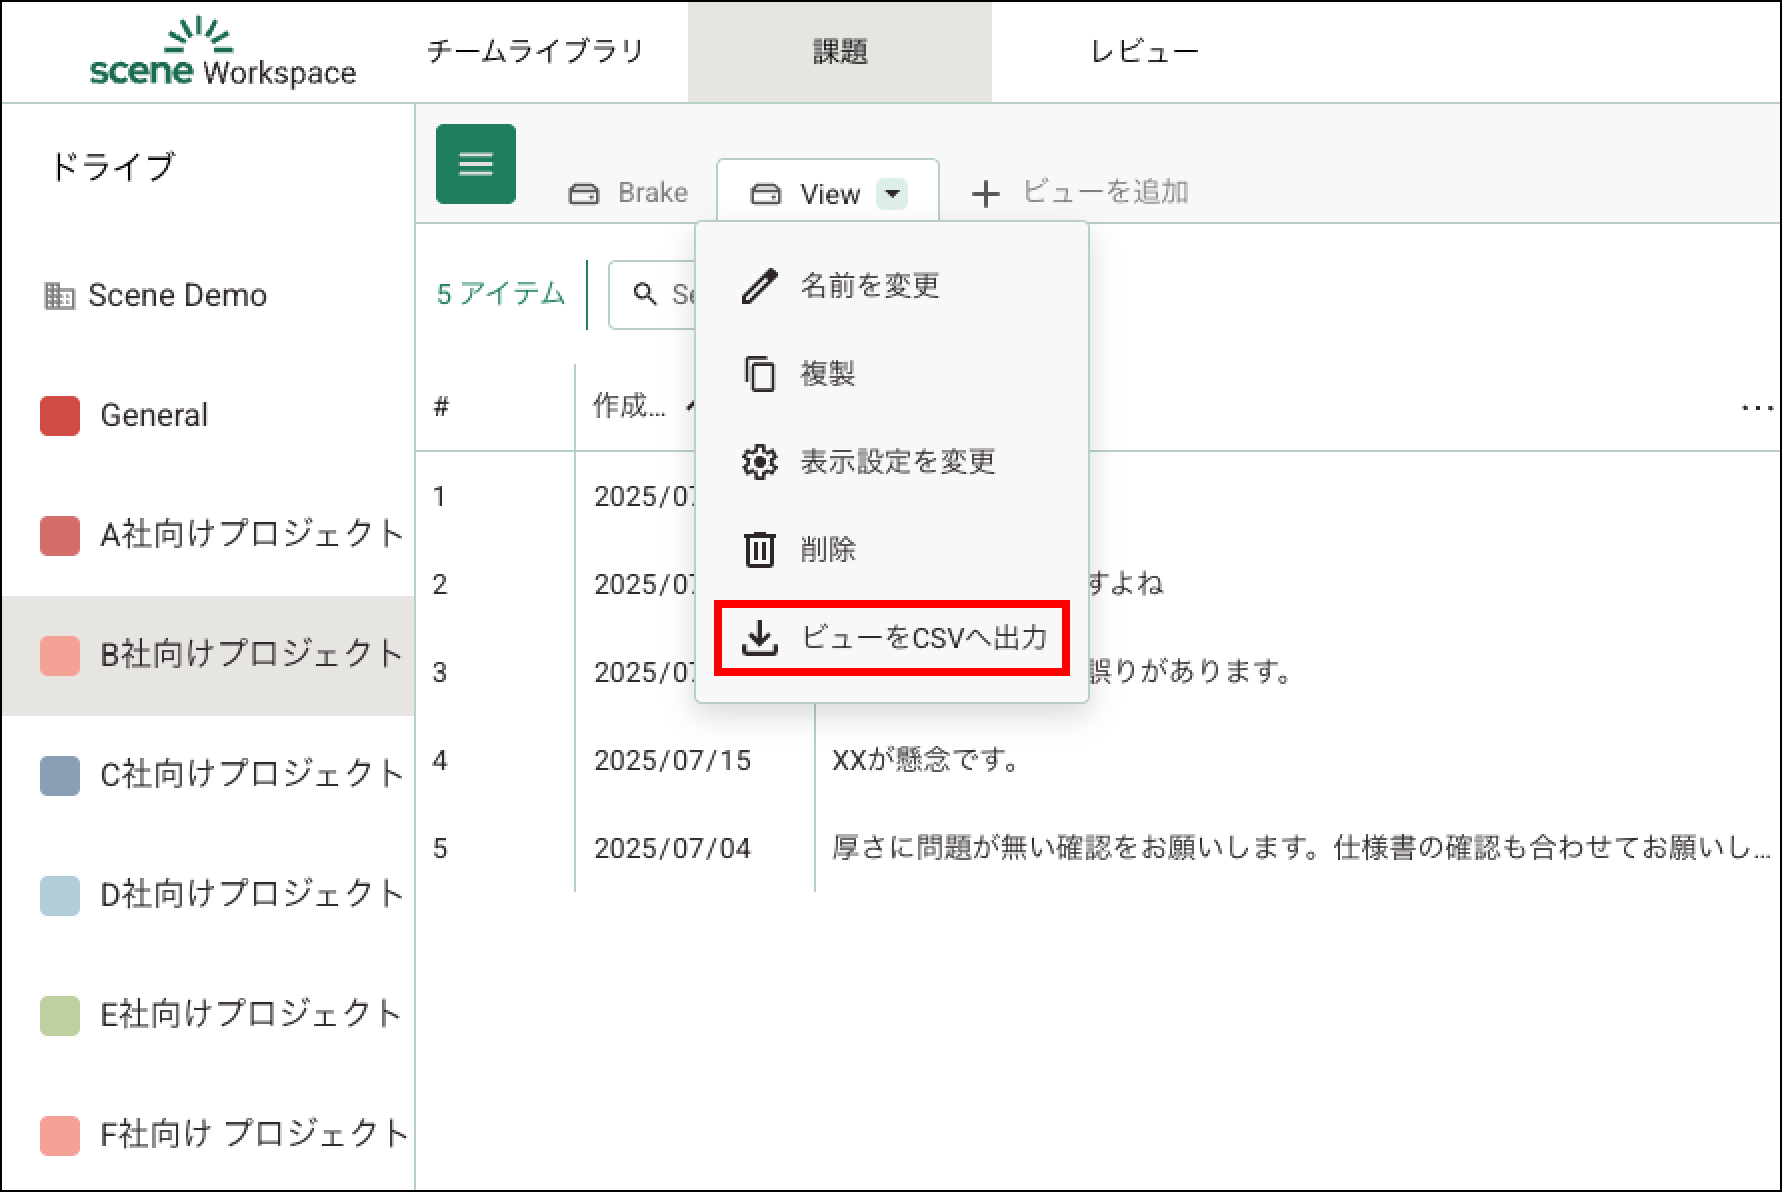
Task: Sort by the 作成 column header
Action: [x=629, y=406]
